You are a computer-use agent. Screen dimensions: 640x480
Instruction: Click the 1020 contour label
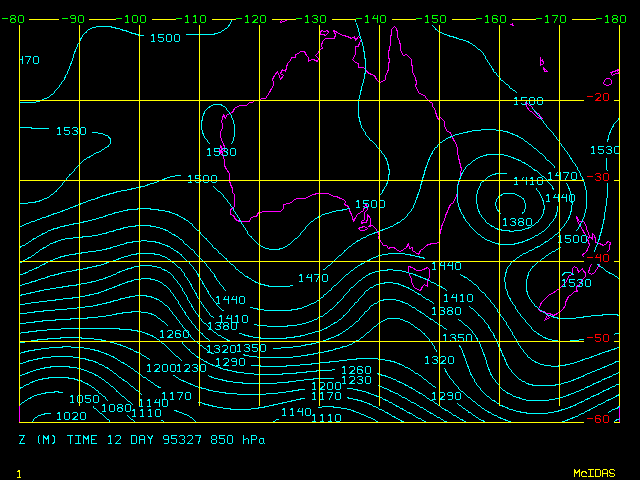pyautogui.click(x=71, y=416)
